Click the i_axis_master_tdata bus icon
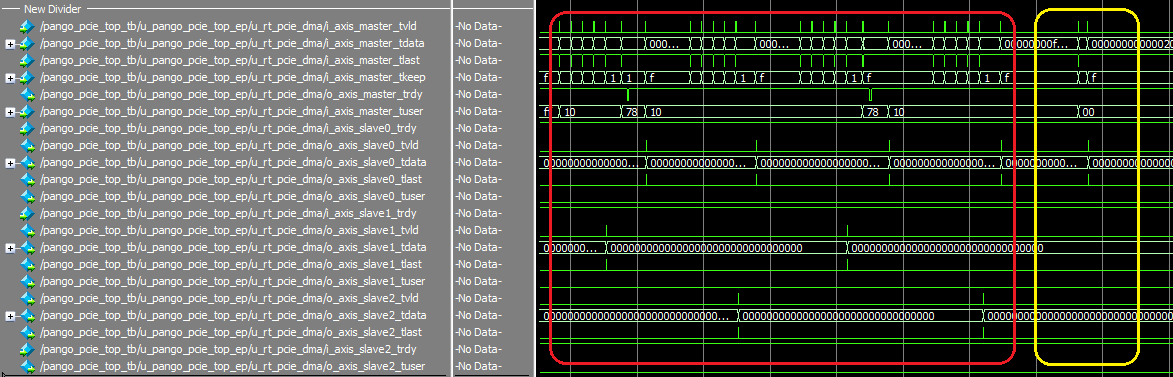Screen dimensions: 1173x377 click(28, 43)
